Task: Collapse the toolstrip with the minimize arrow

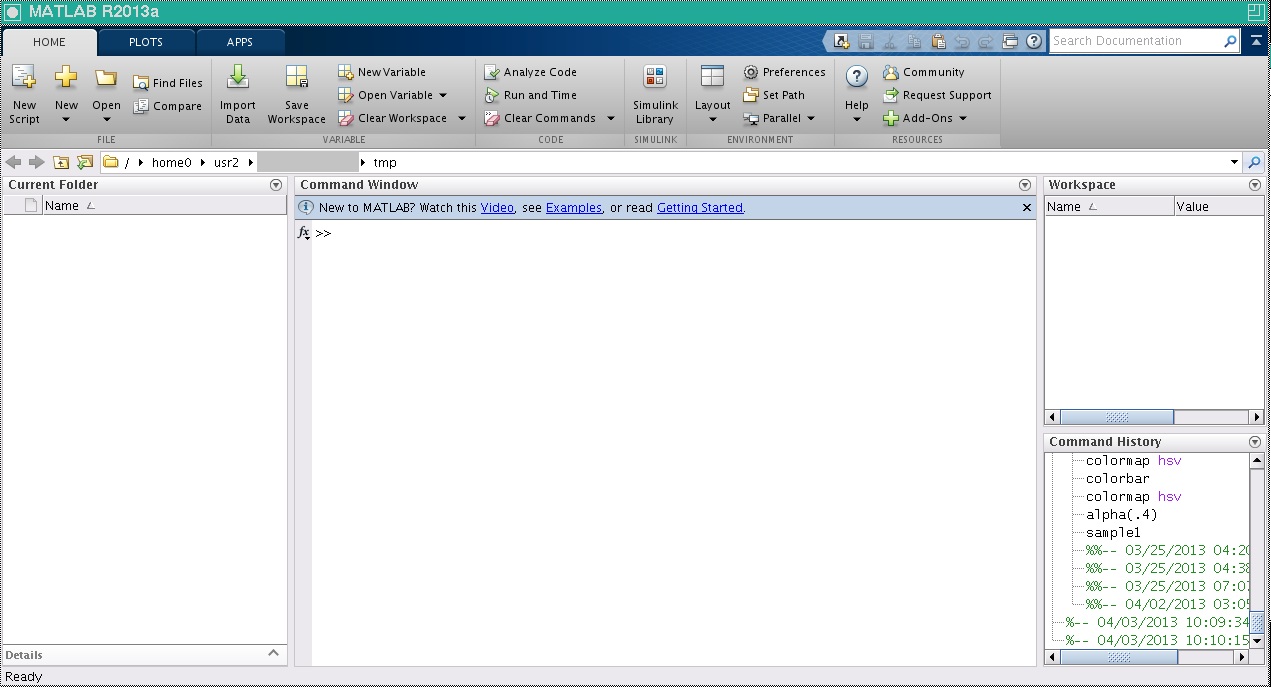Action: point(1256,41)
